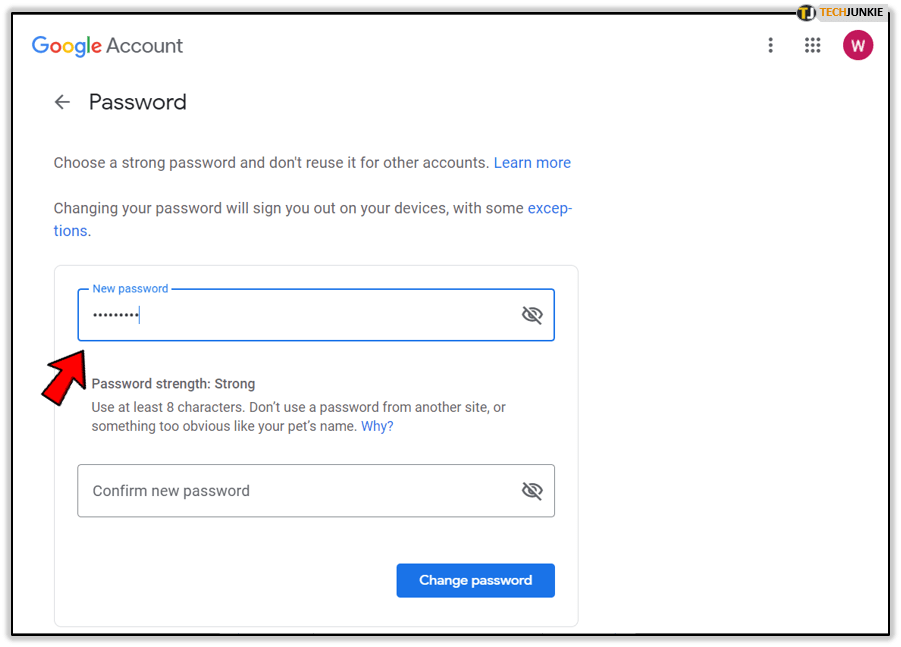Focus the New password input field
The height and width of the screenshot is (647, 901).
click(x=300, y=316)
